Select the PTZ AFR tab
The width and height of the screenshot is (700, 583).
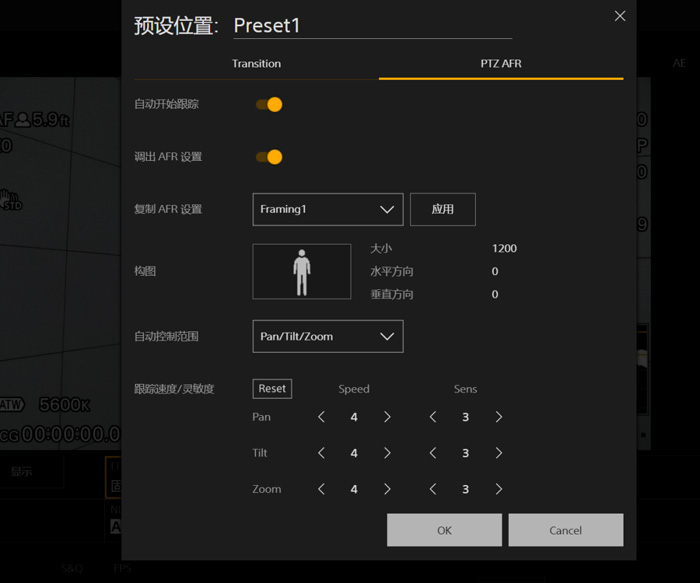[x=500, y=64]
